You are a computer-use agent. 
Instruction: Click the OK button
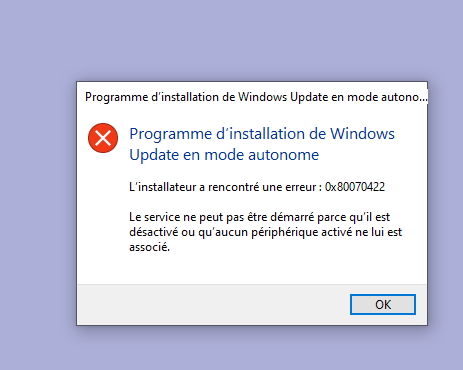coord(383,304)
